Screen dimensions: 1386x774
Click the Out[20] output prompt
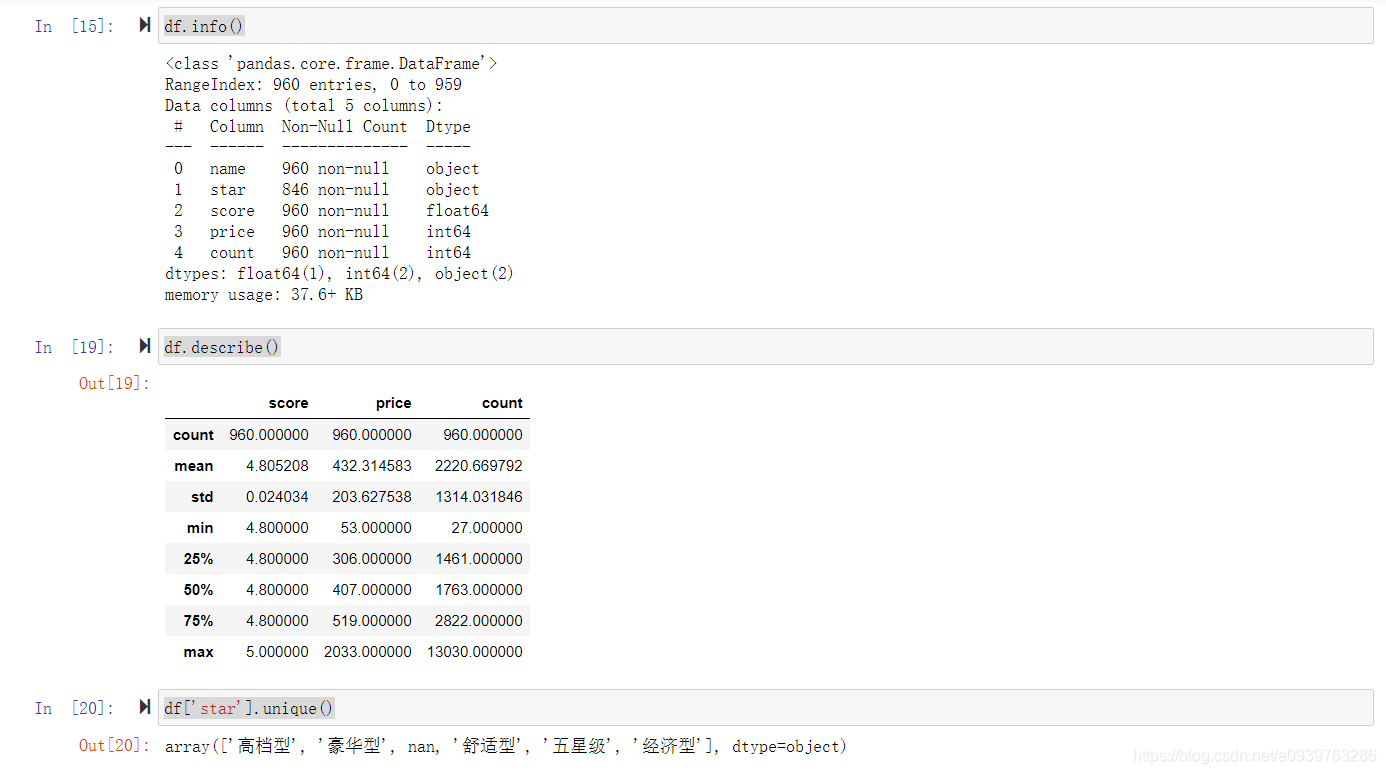point(114,745)
